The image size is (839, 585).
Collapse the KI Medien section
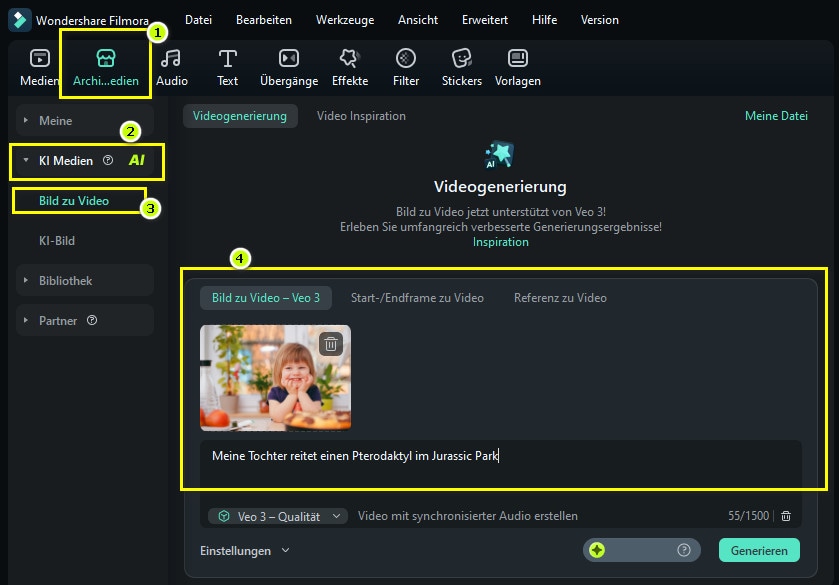click(x=26, y=160)
